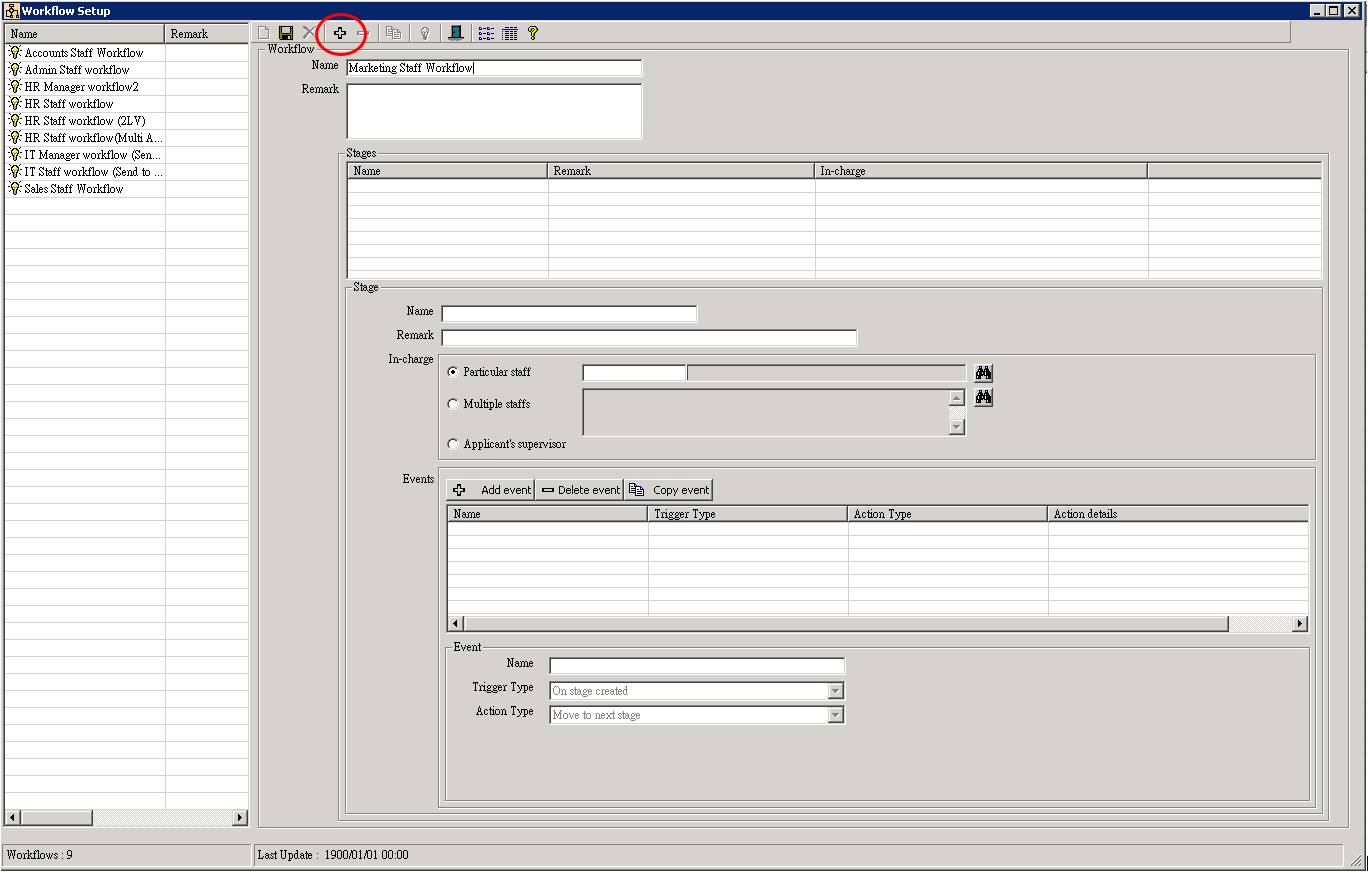Switch to form view toolbar icon
1368x873 pixels.
(x=486, y=33)
